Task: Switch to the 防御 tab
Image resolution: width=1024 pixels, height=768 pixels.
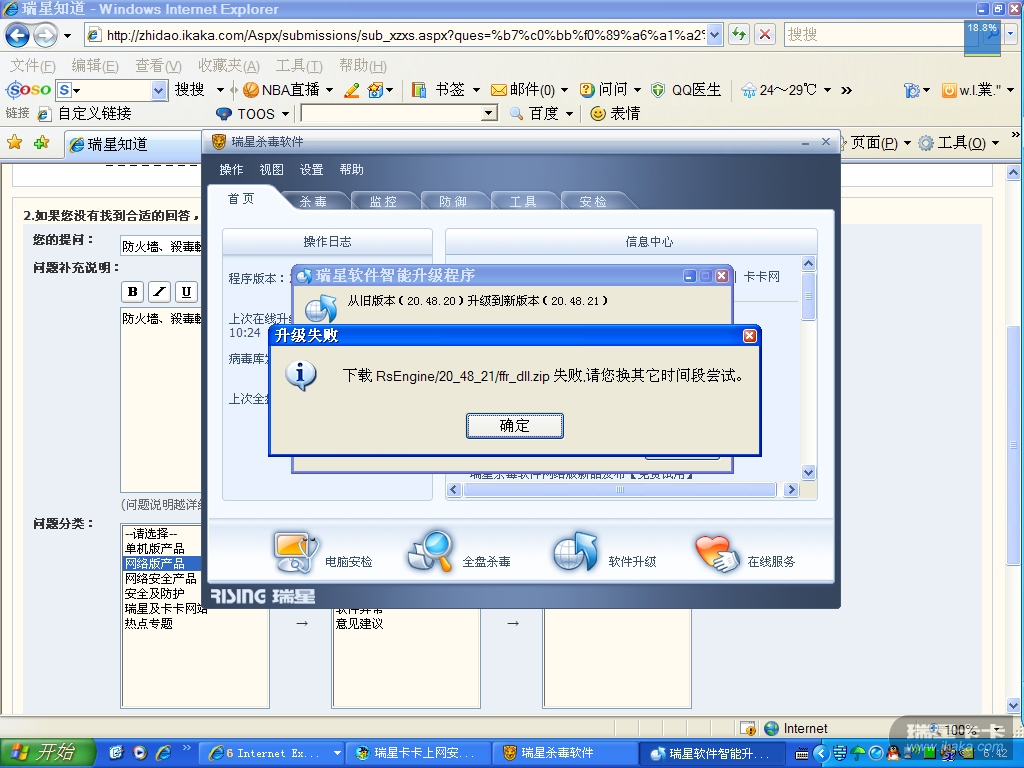Action: 453,201
